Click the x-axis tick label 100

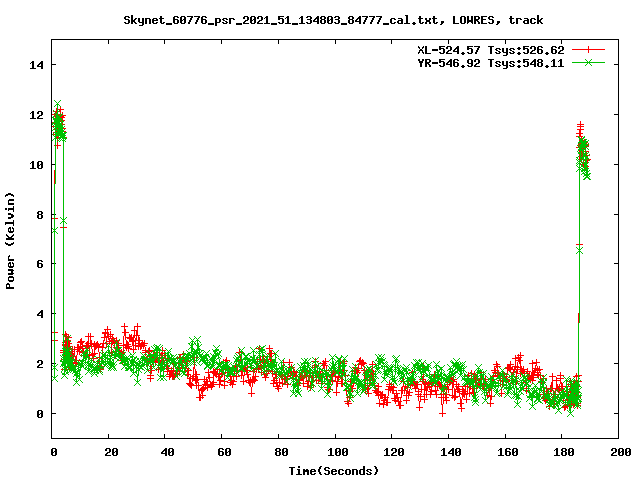point(338,452)
